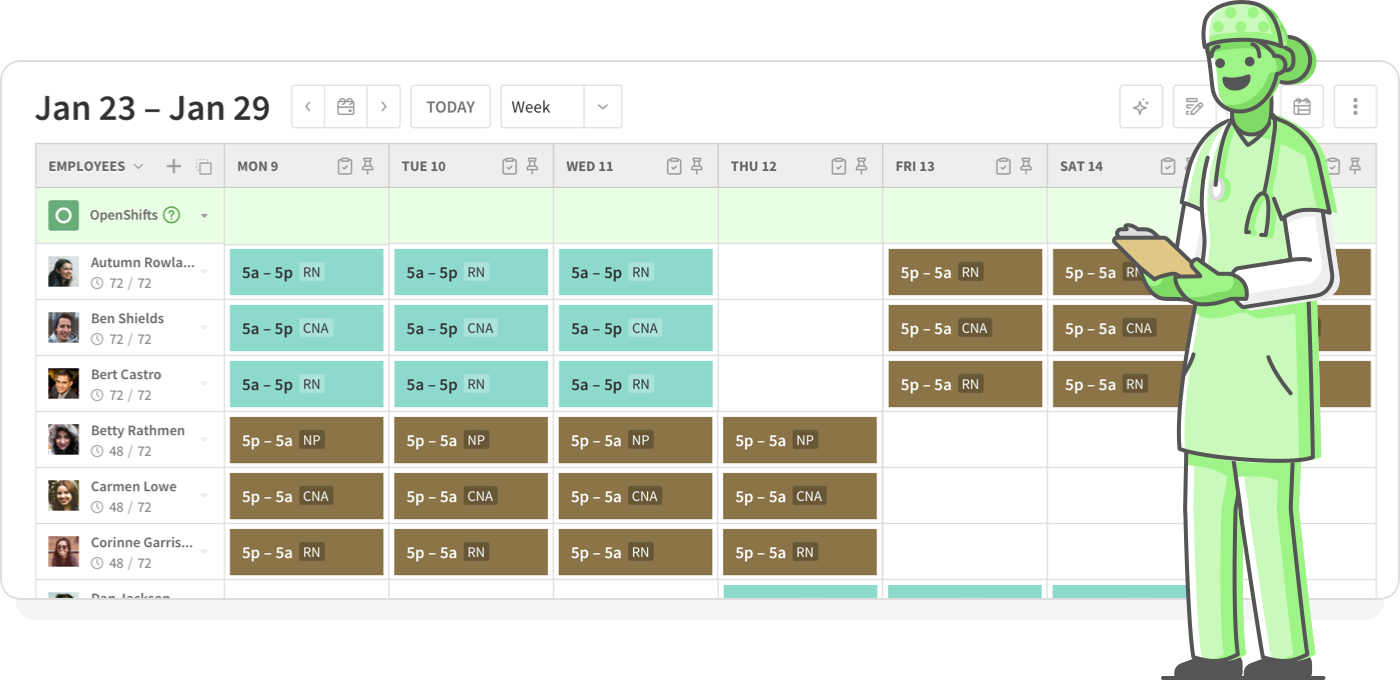
Task: Open the three-dot overflow menu
Action: [x=1355, y=106]
